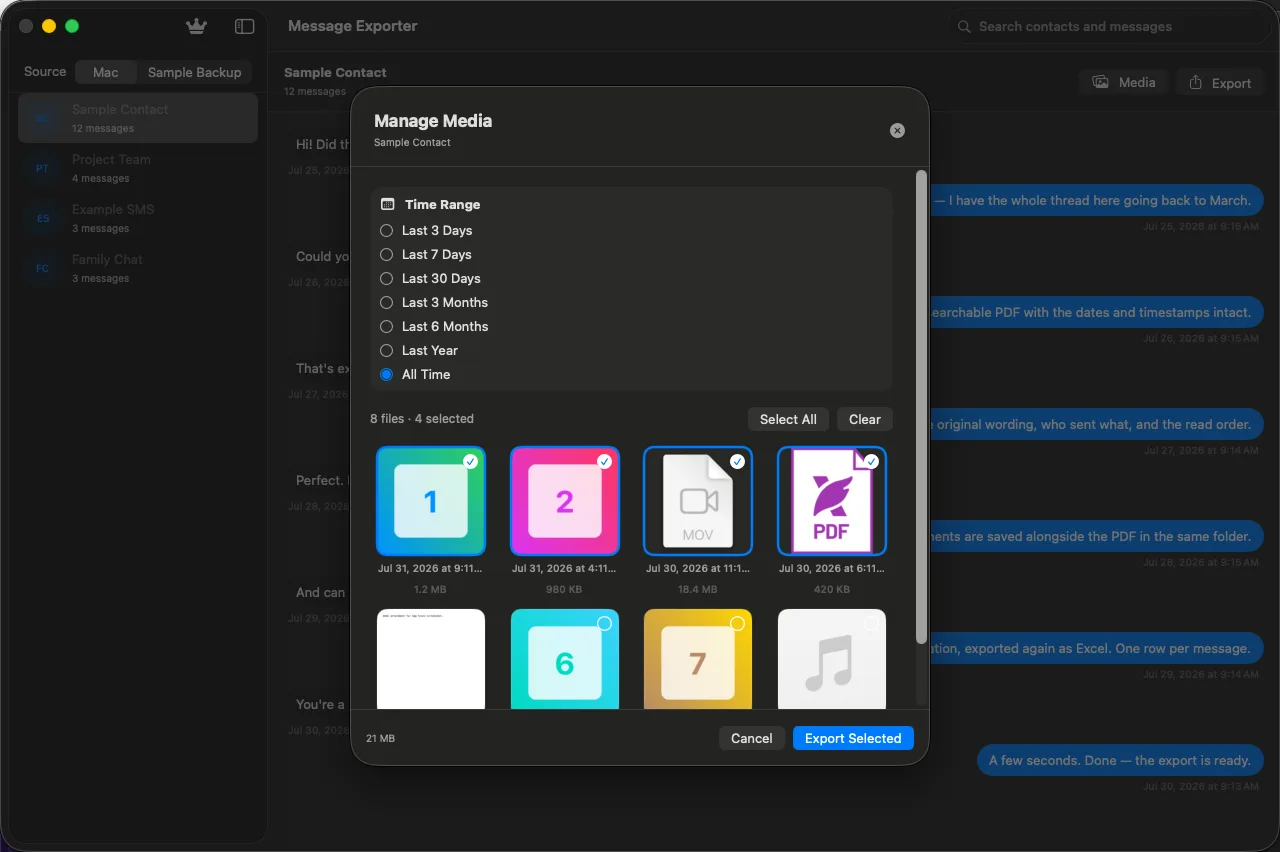The height and width of the screenshot is (852, 1280).
Task: Click the white text document thumbnail
Action: [431, 659]
